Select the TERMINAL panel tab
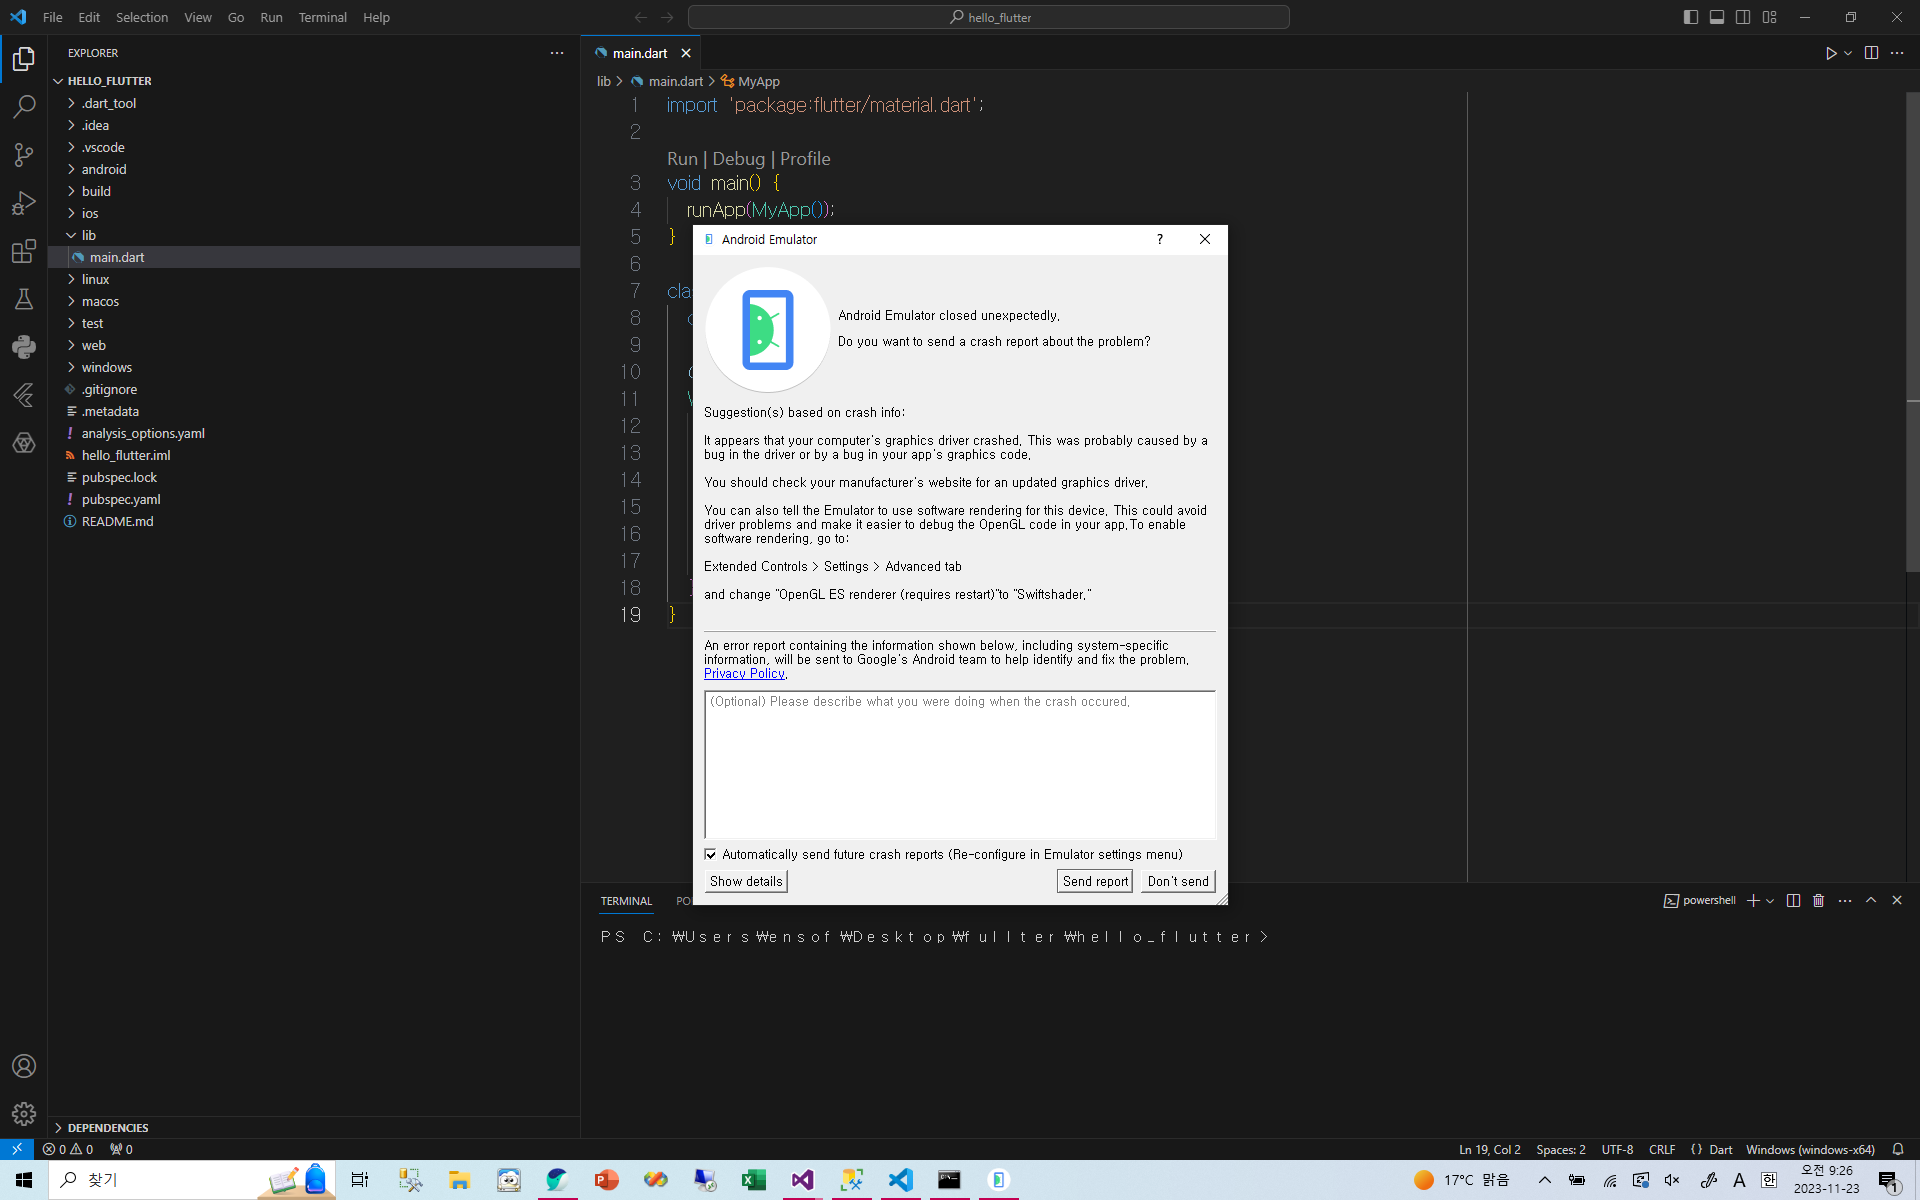This screenshot has width=1920, height=1200. click(x=626, y=901)
